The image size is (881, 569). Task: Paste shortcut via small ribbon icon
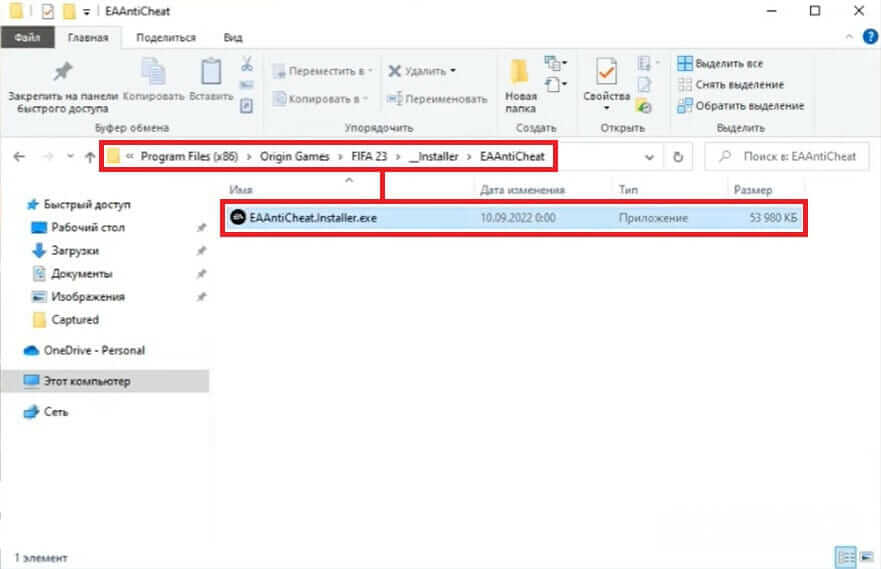point(247,106)
